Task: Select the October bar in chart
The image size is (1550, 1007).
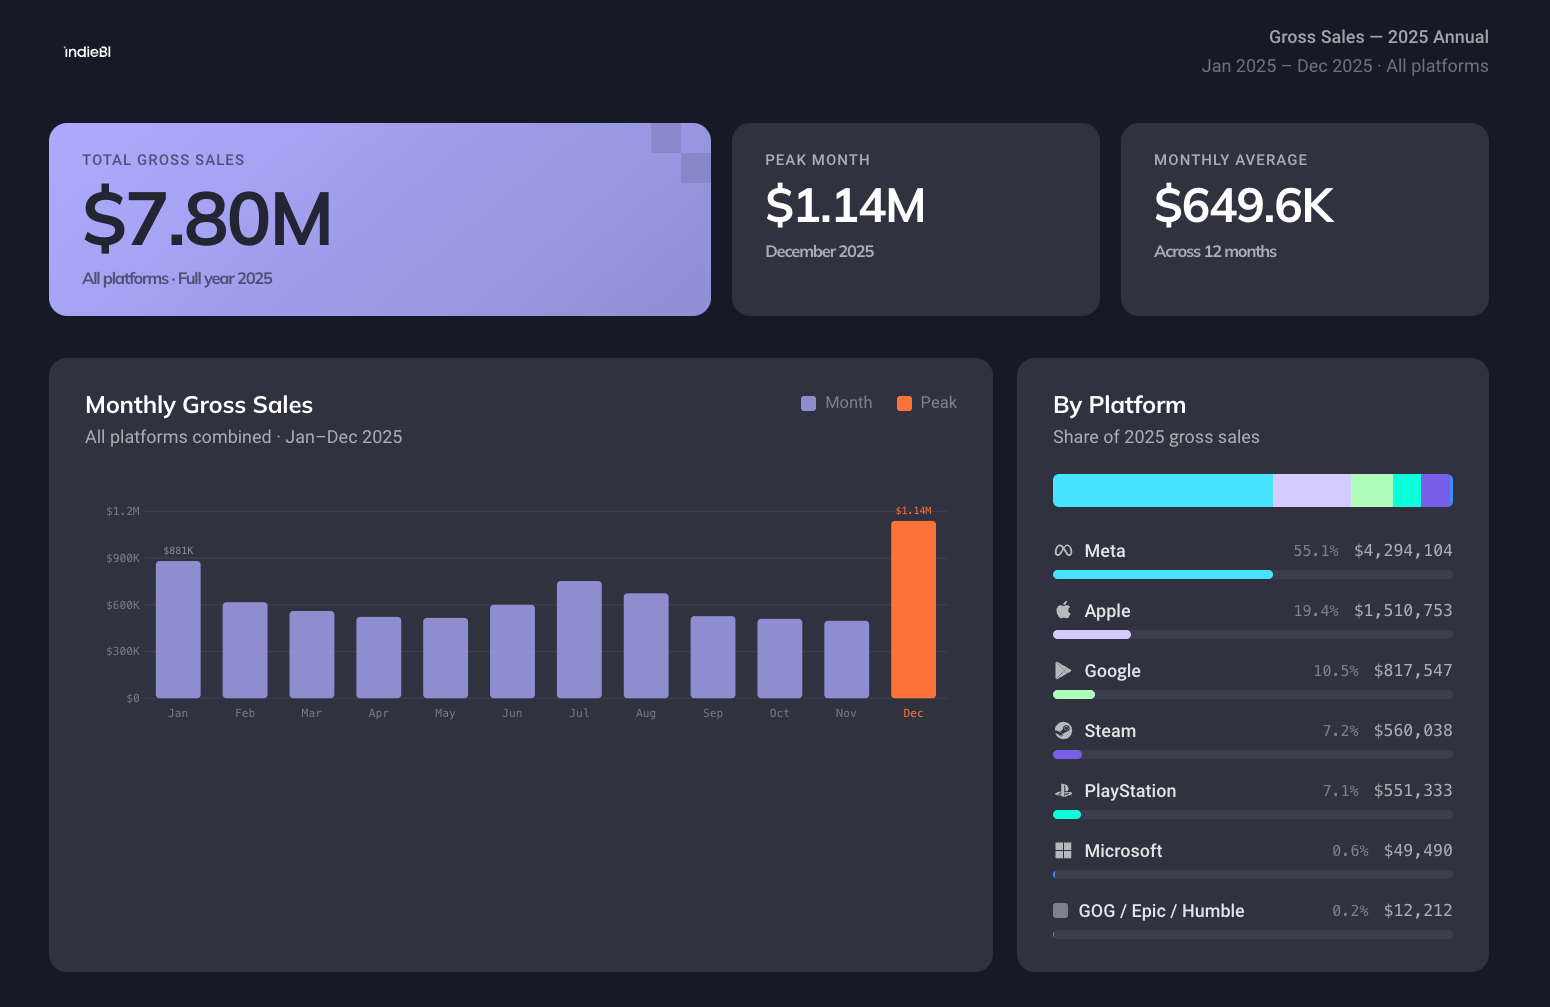Action: [x=780, y=658]
